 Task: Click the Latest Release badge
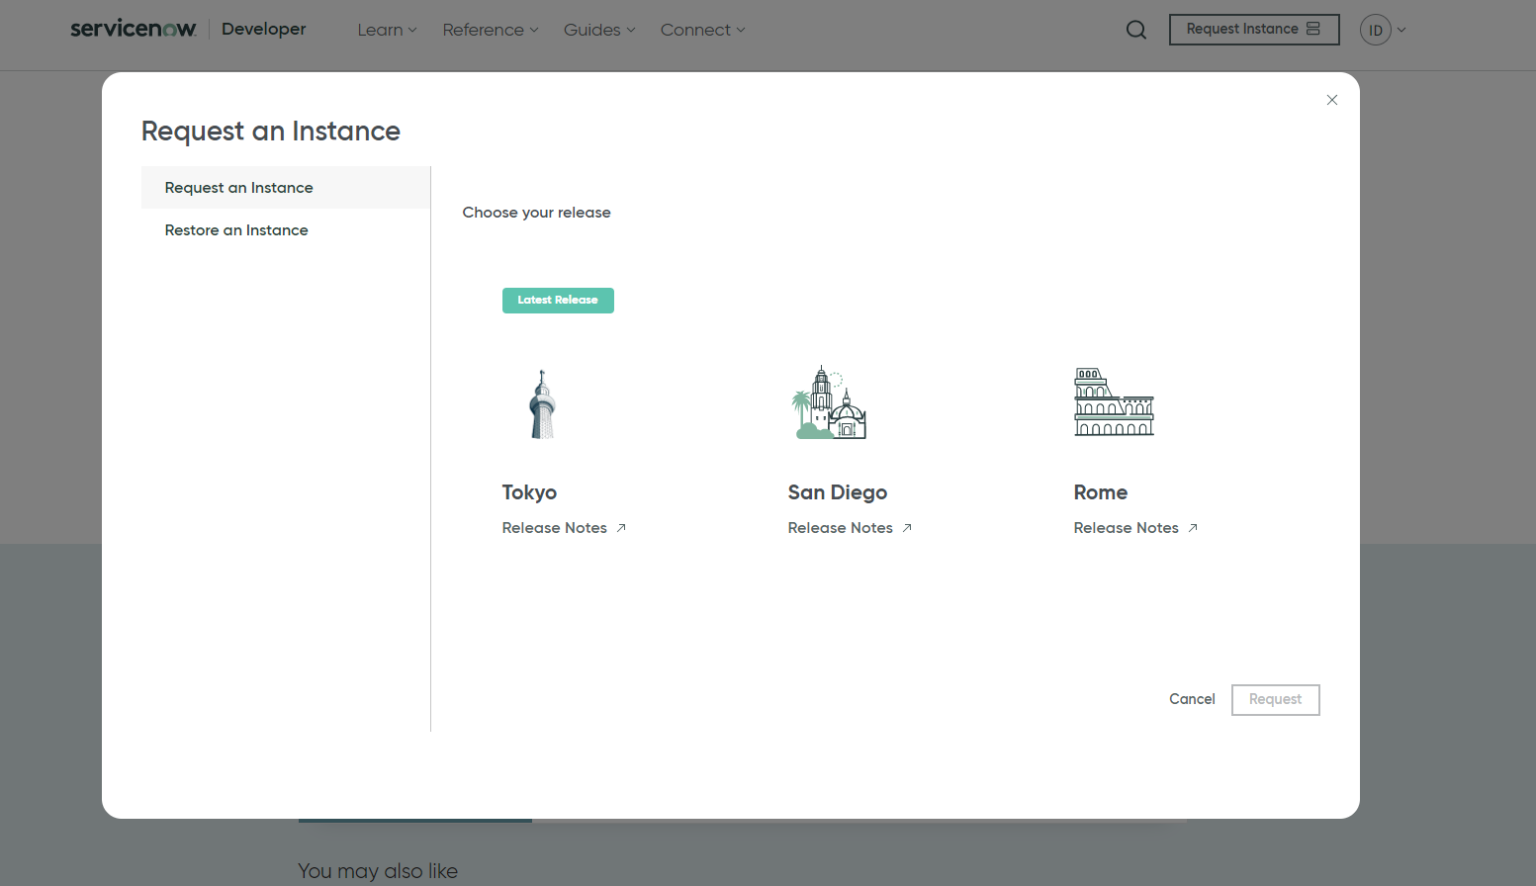click(558, 300)
